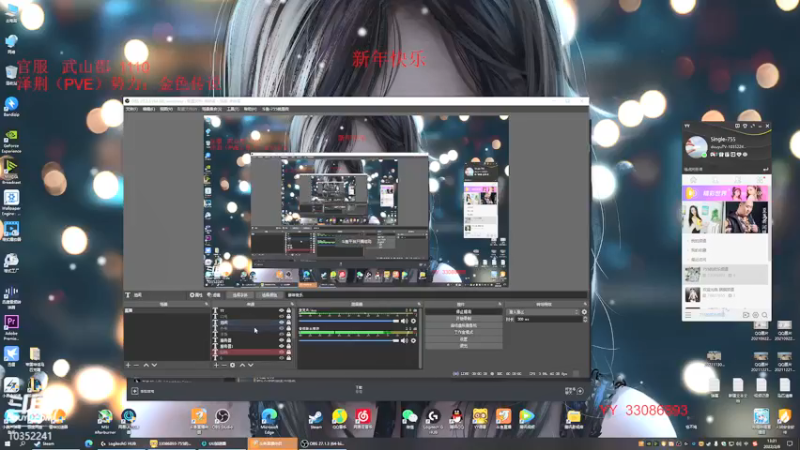
Task: Open the YY search magnifier icon
Action: tap(764, 315)
